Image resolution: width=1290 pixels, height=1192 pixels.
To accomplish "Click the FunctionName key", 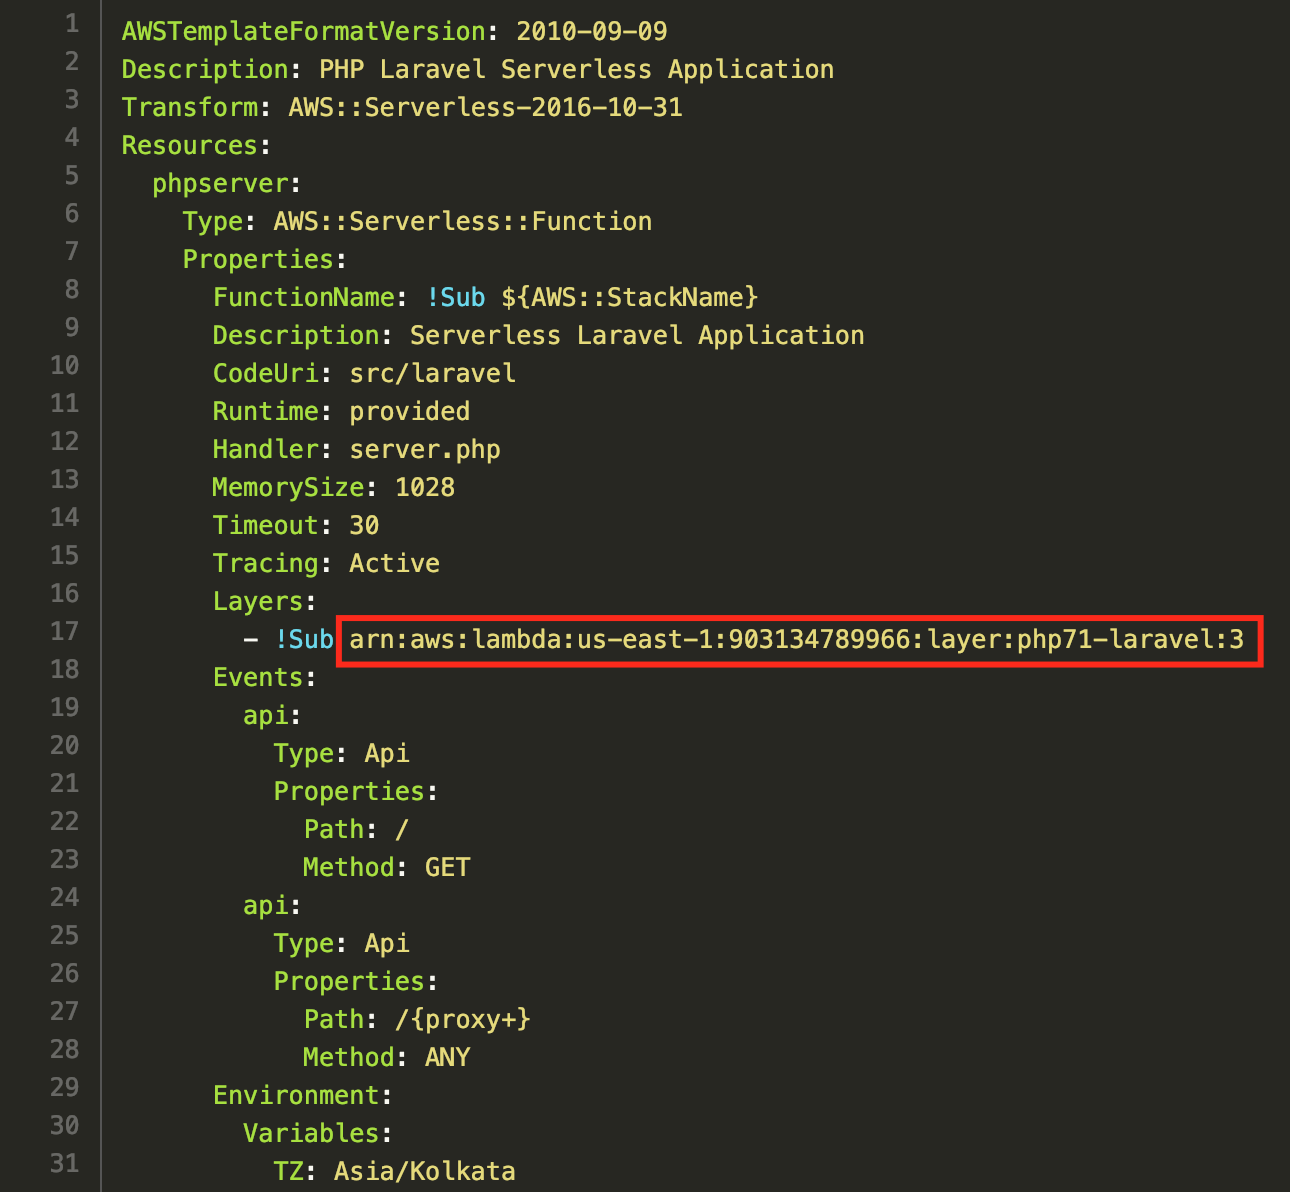I will click(x=304, y=297).
